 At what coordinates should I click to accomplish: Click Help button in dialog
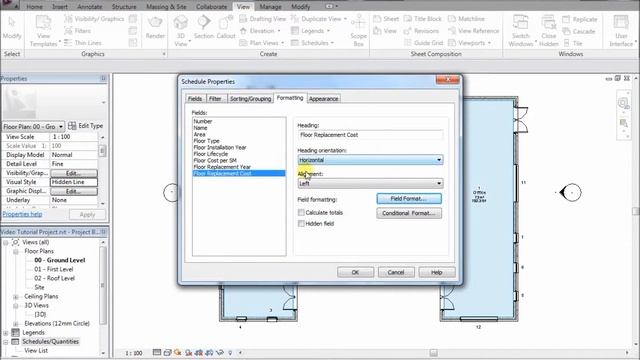tap(437, 272)
